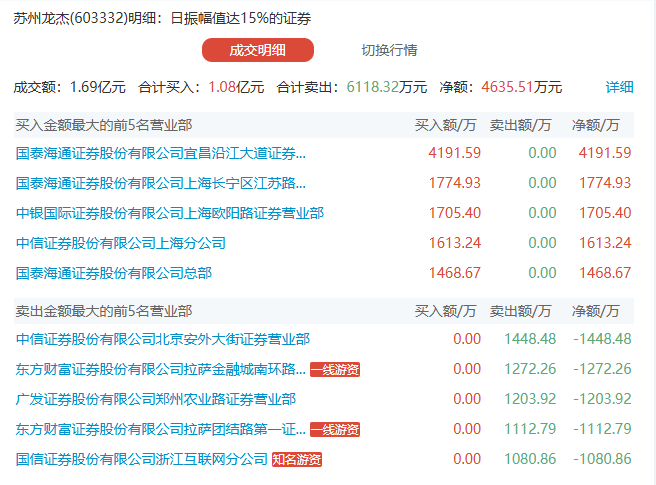The width and height of the screenshot is (656, 485).
Task: Click 一线游资 tag on 拉萨金融城南环路 row
Action: pos(335,370)
